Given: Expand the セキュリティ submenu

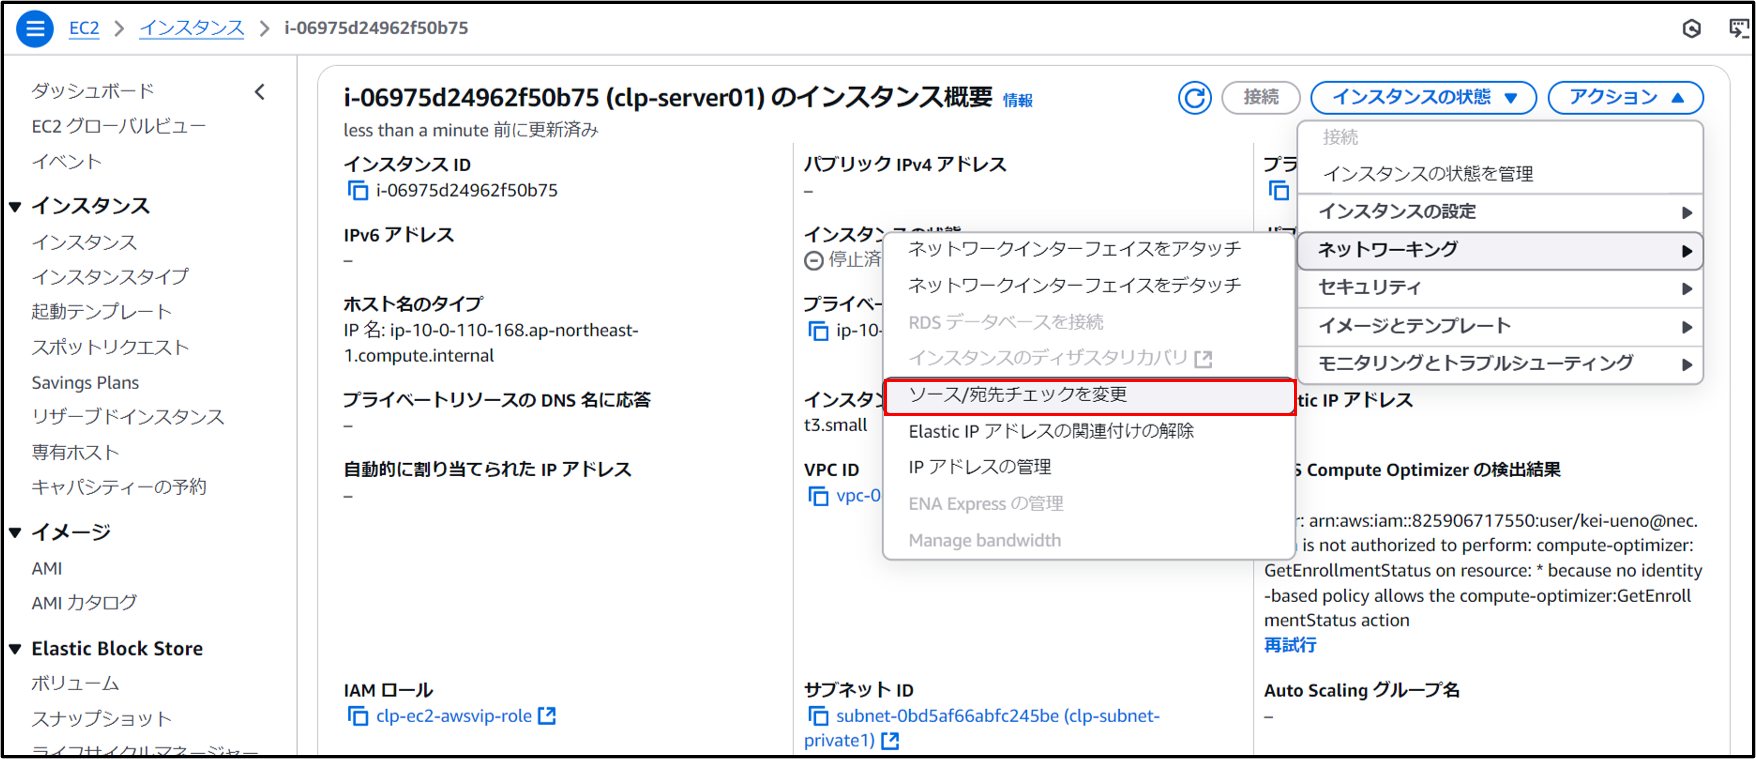Looking at the screenshot, I should [x=1500, y=288].
